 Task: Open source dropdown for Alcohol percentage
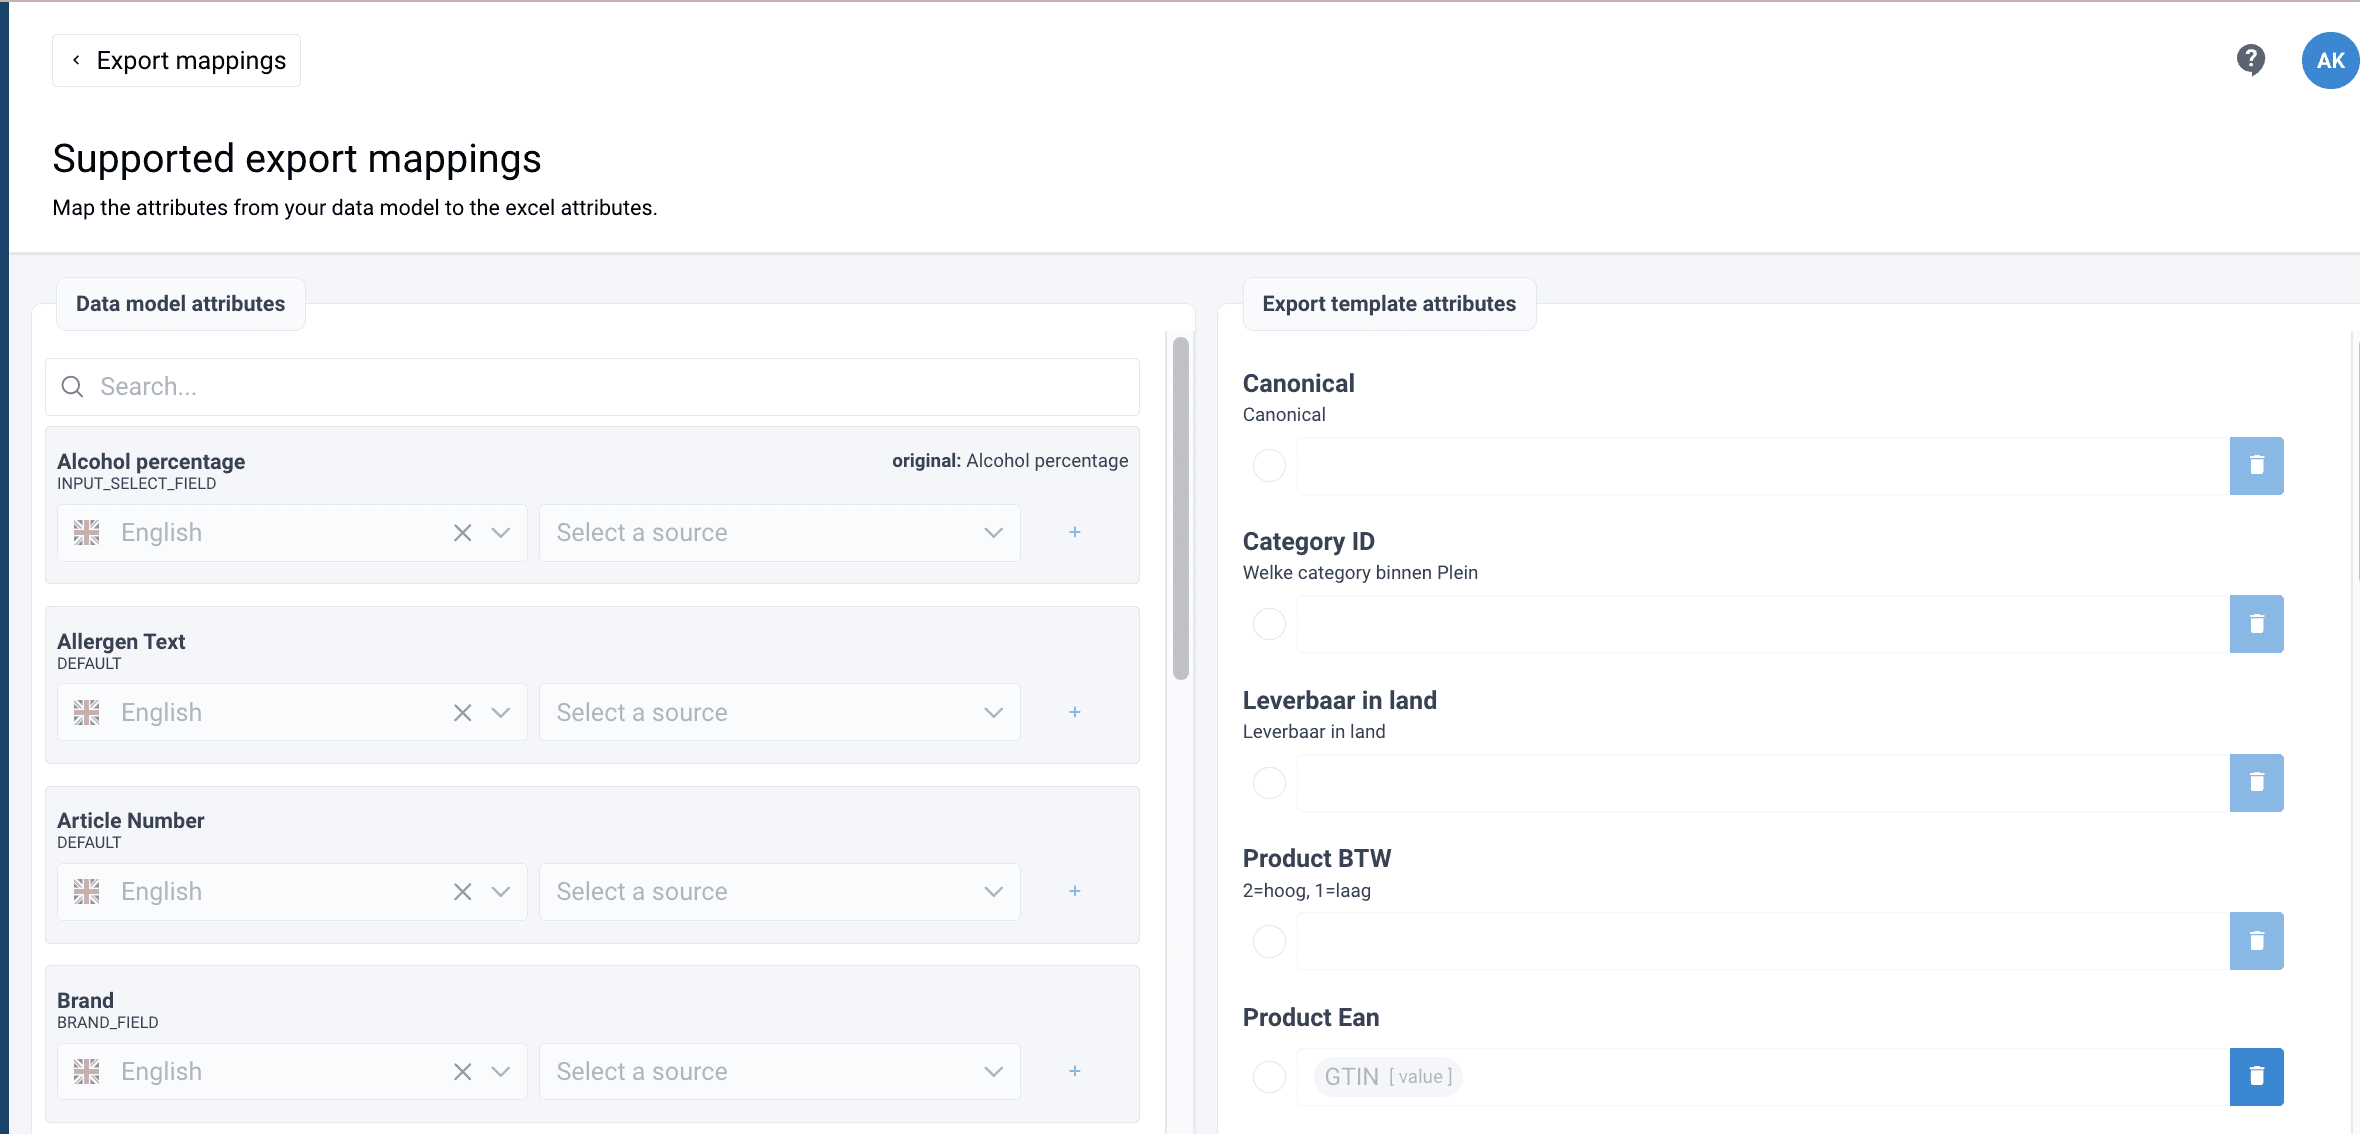[x=779, y=532]
